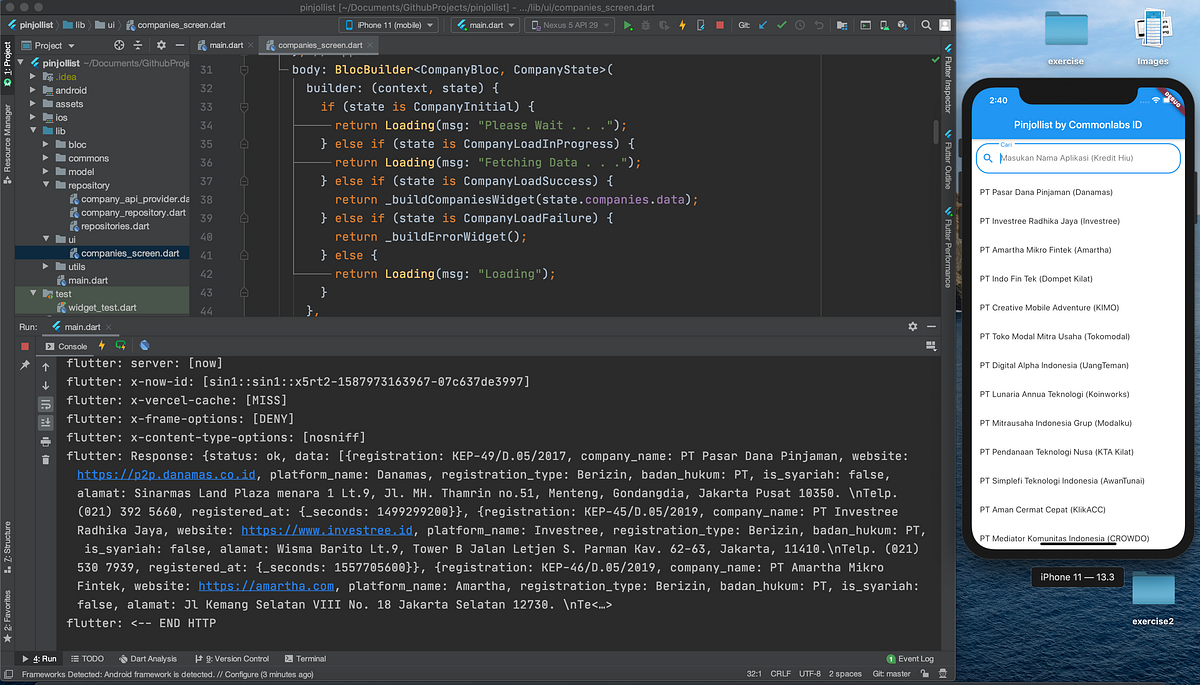
Task: Run the app with the green play button
Action: [x=627, y=25]
